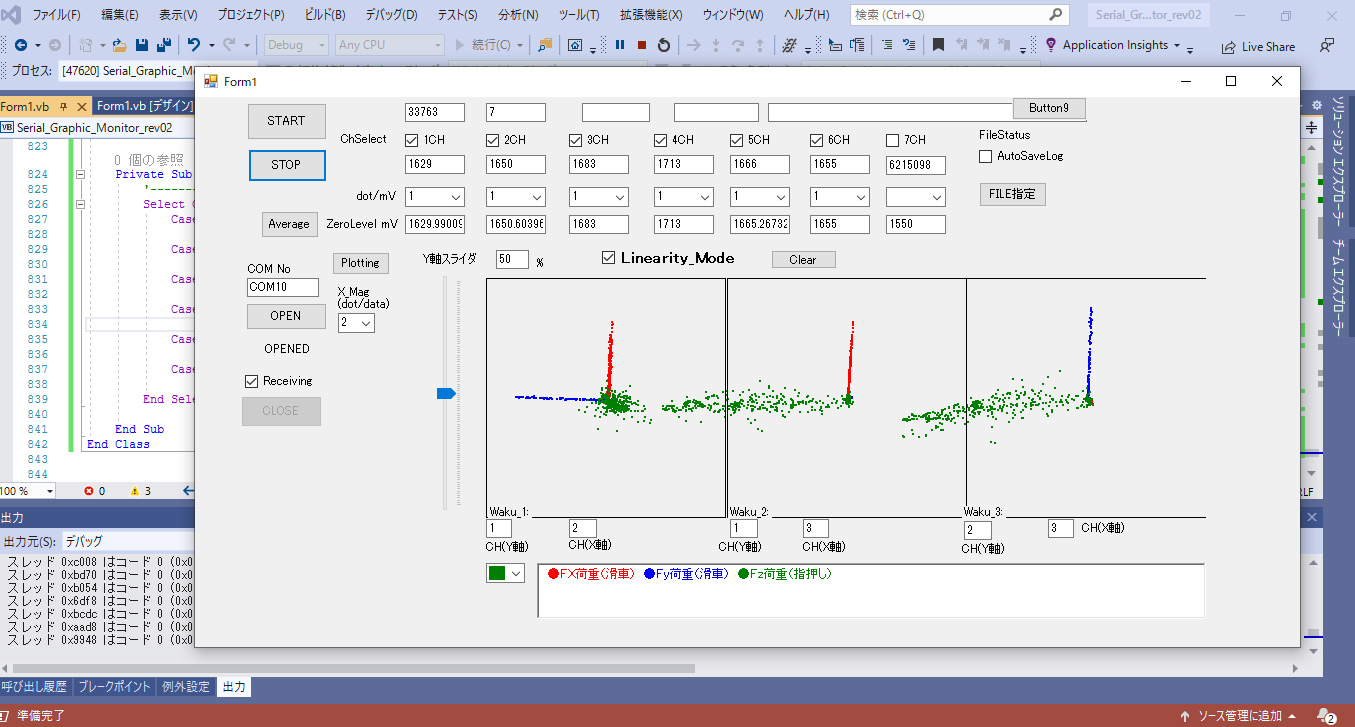This screenshot has width=1355, height=727.
Task: Click the Y軸スライダ vertical slider thumb
Action: coord(446,394)
